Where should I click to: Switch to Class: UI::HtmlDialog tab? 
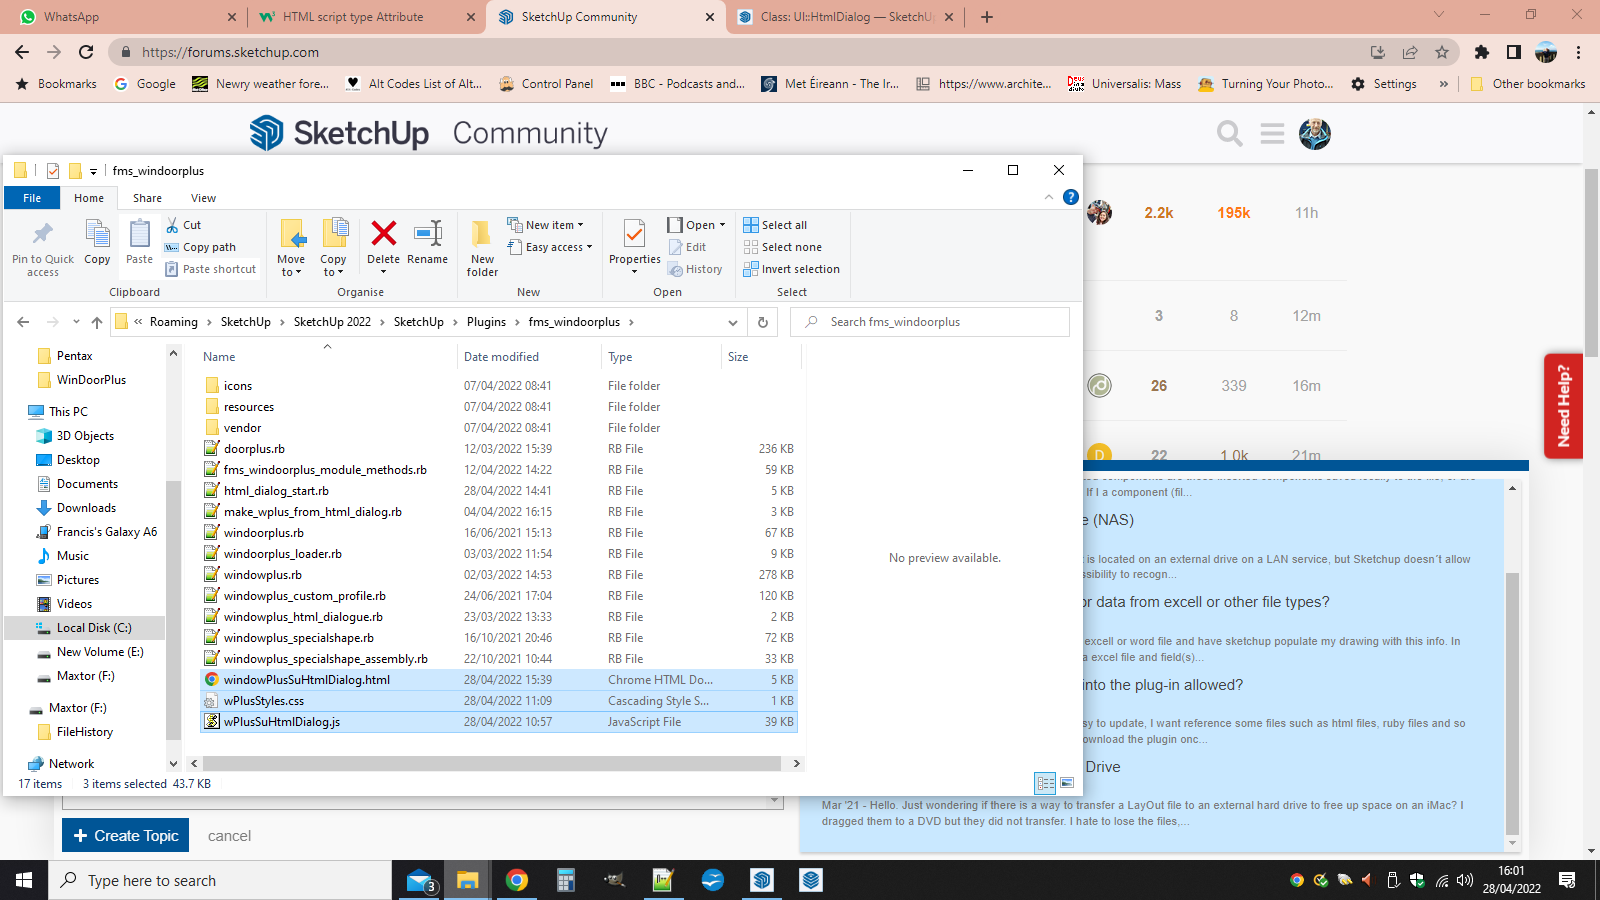tap(846, 17)
